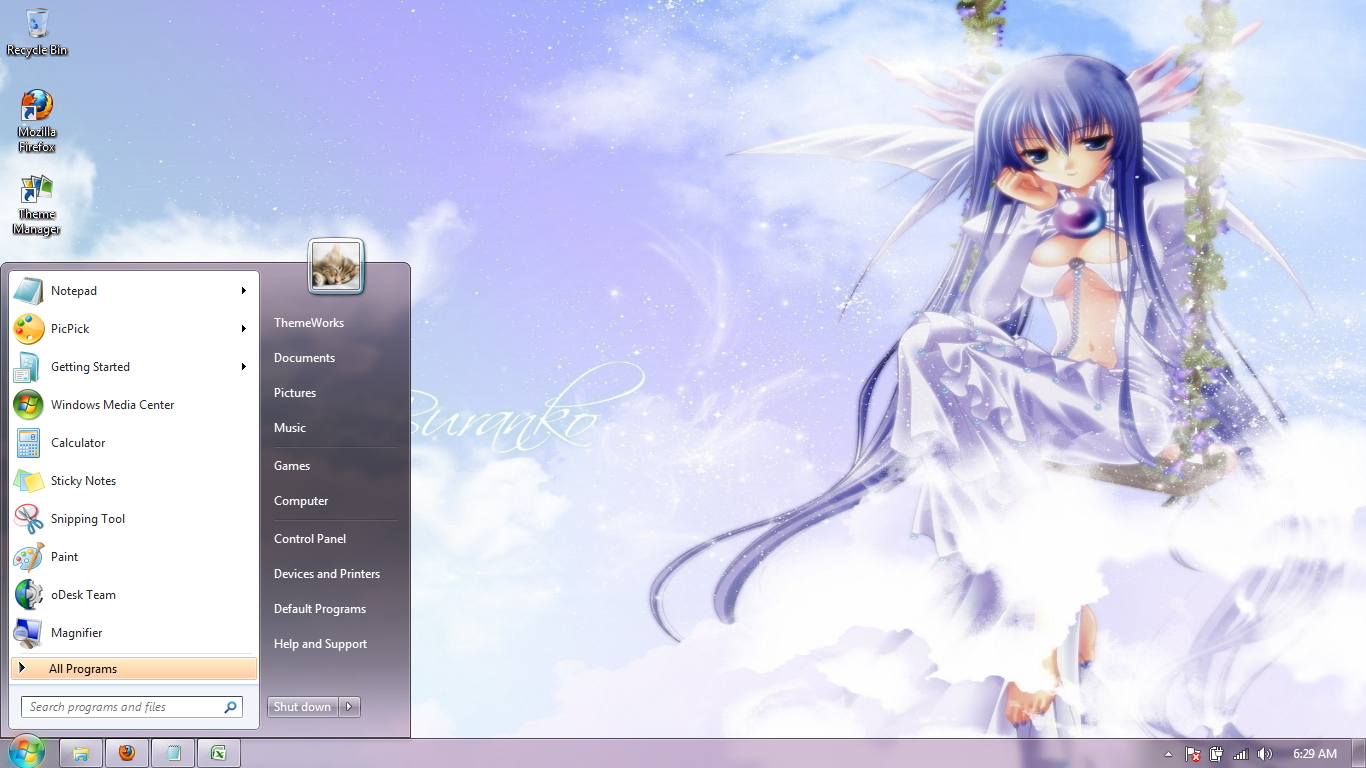This screenshot has height=768, width=1366.
Task: Click the Shut down button
Action: pos(303,707)
